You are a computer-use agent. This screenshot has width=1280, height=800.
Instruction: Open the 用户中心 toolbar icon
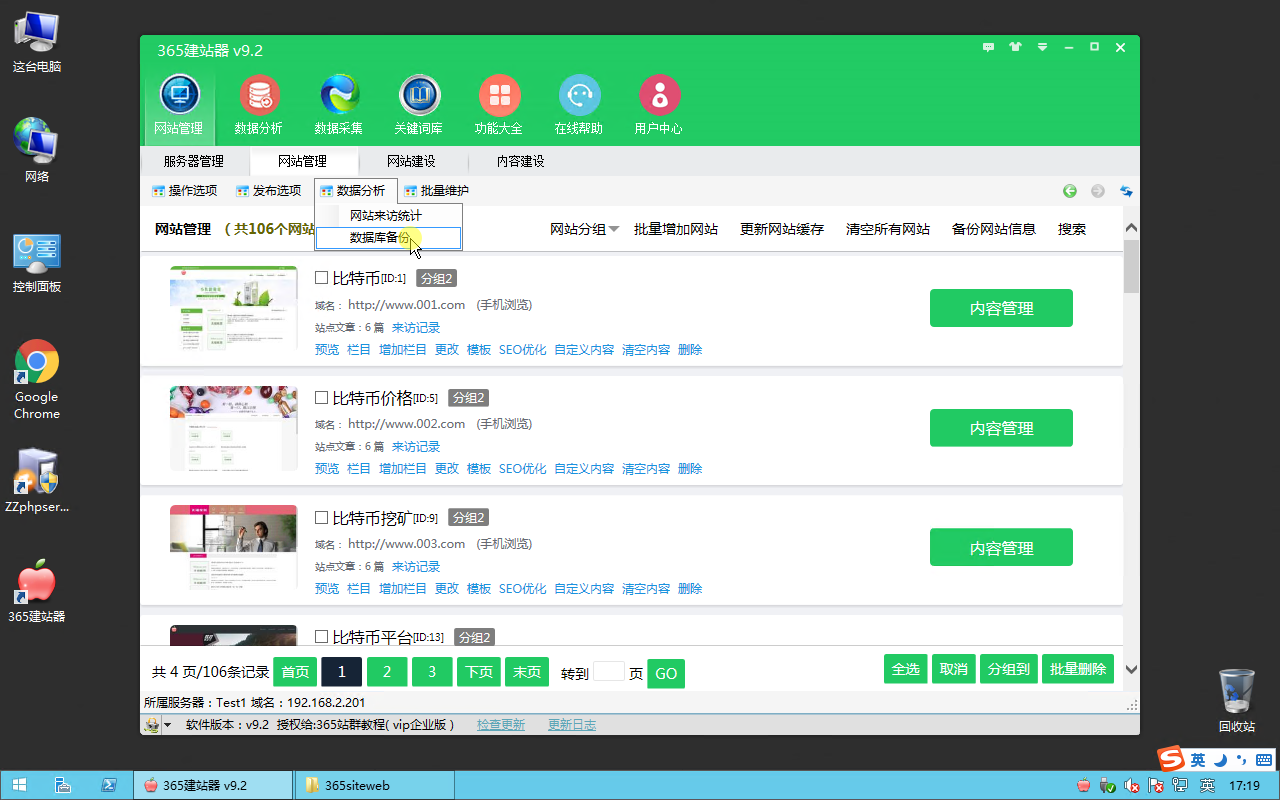point(659,105)
